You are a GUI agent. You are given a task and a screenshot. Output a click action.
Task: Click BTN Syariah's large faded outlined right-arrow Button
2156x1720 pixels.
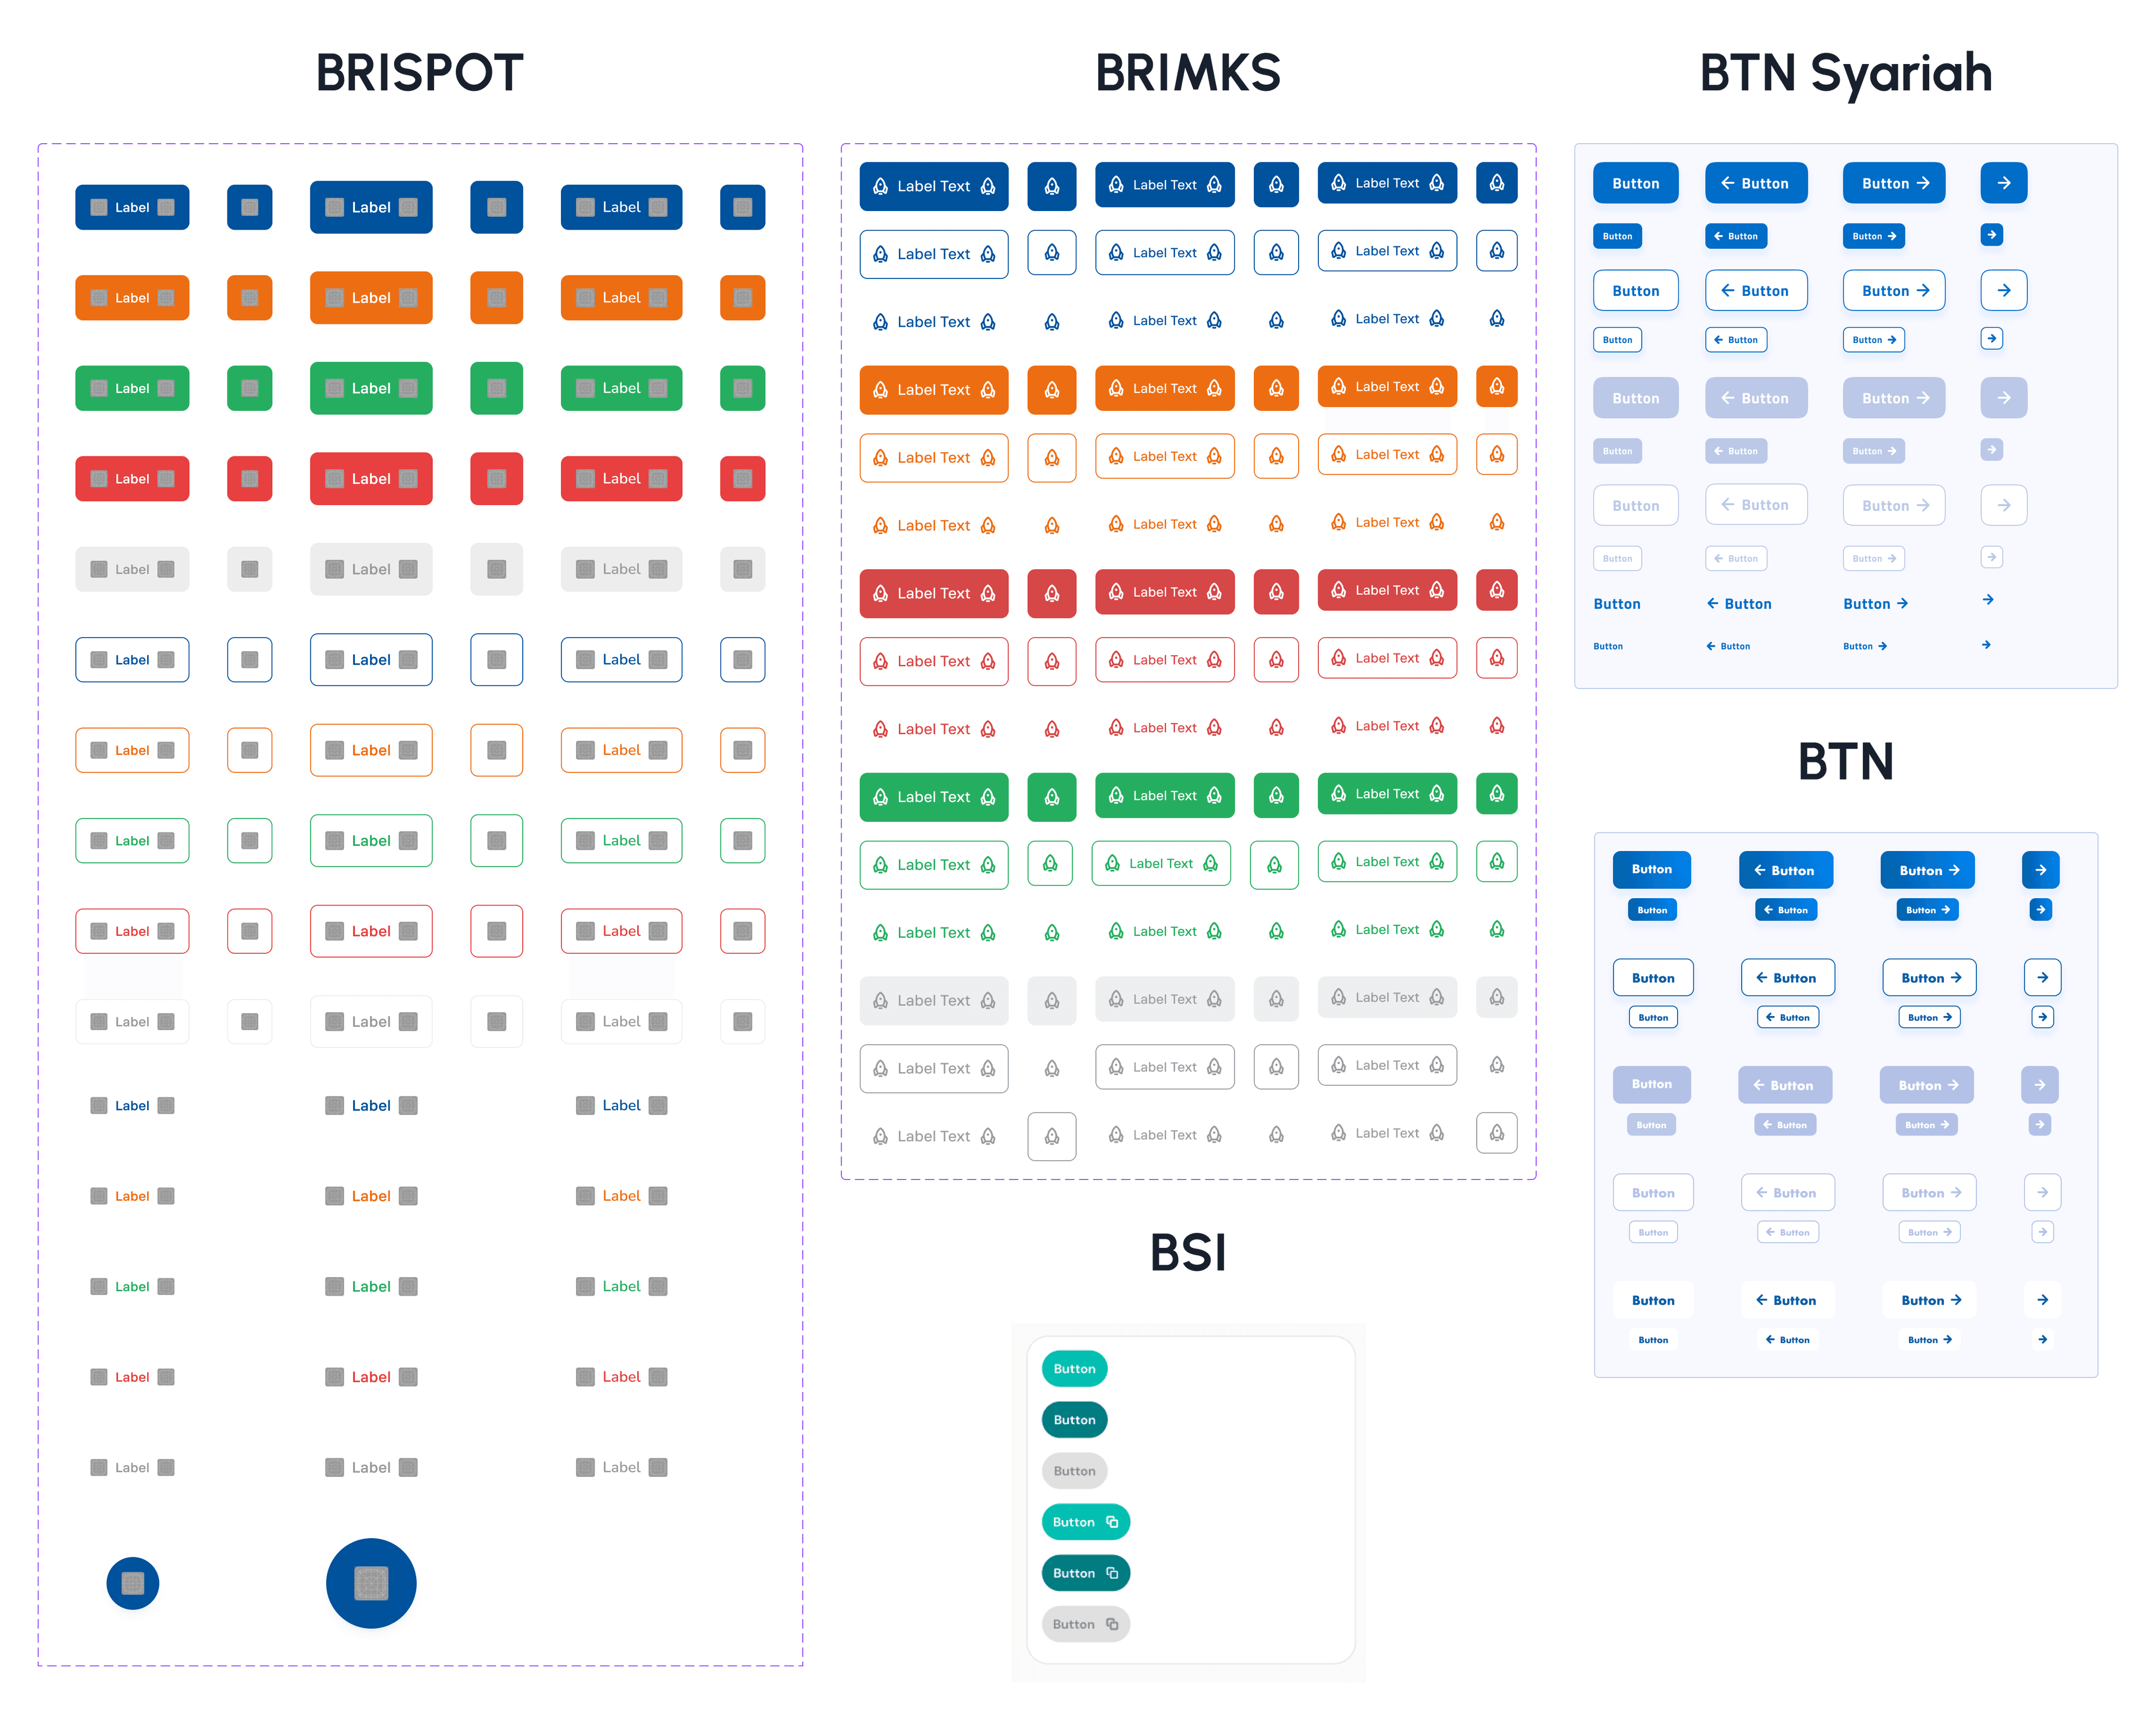coord(1894,505)
